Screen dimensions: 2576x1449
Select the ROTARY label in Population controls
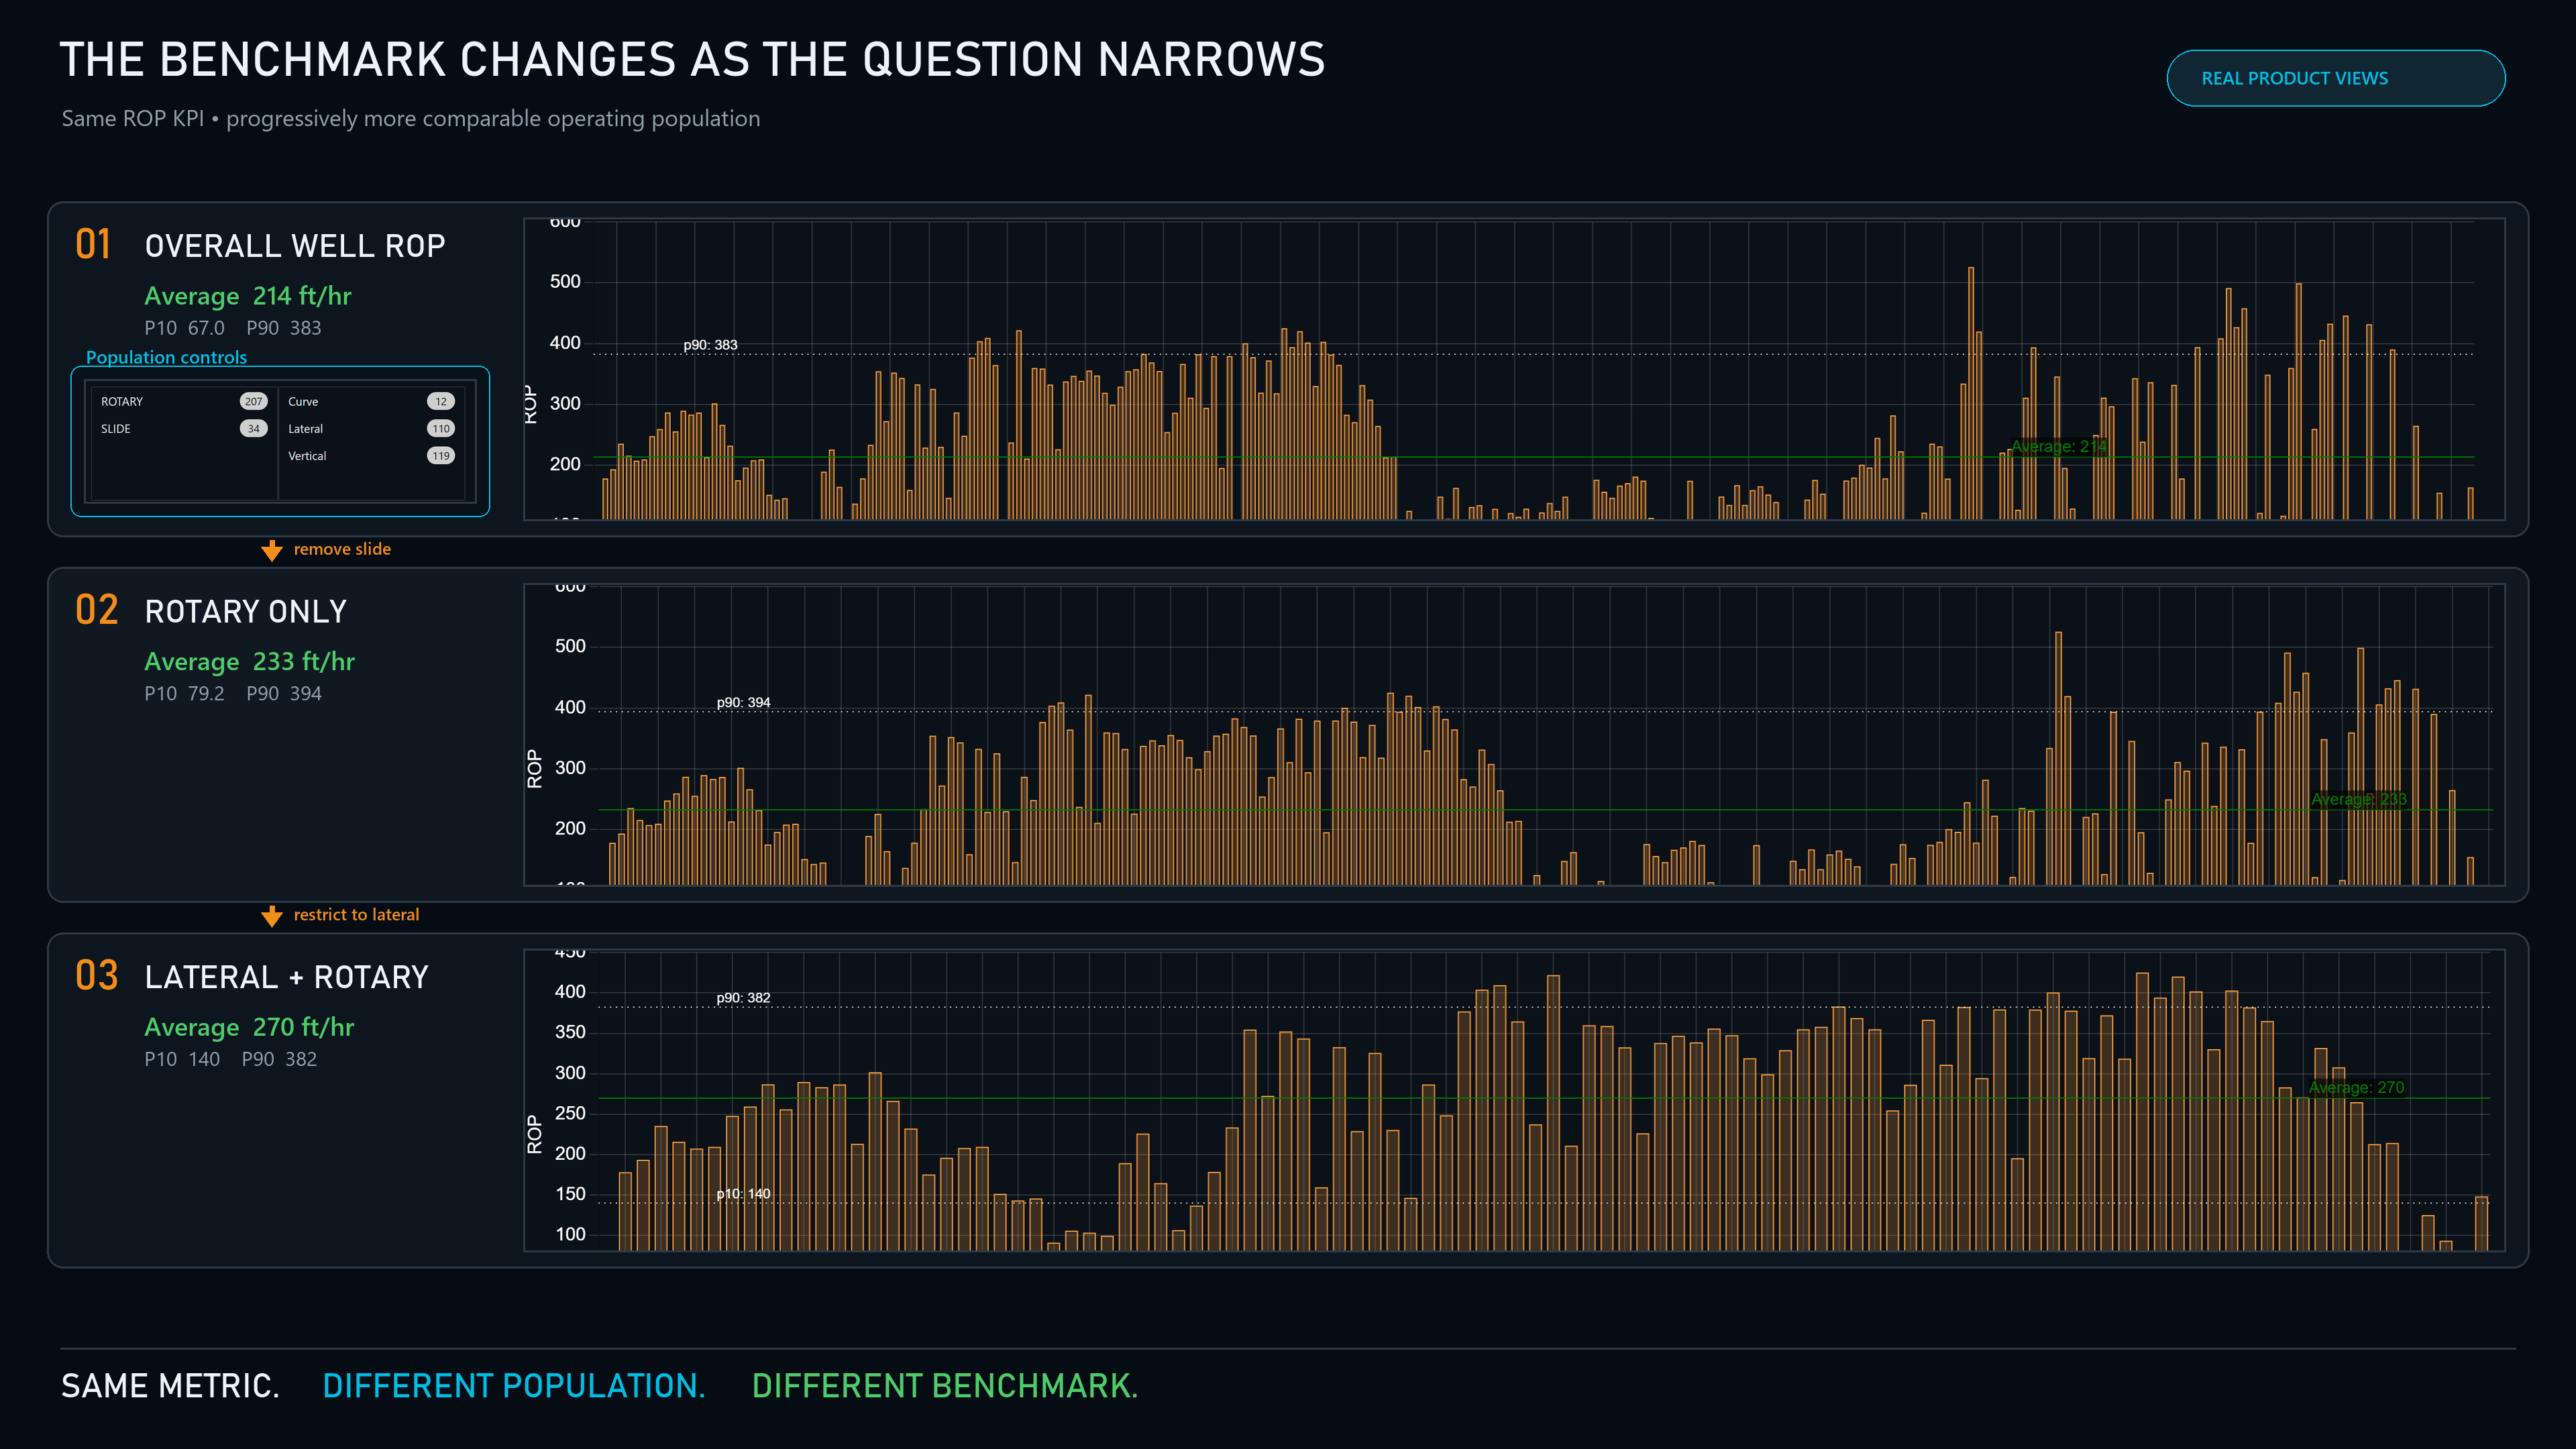click(x=122, y=402)
